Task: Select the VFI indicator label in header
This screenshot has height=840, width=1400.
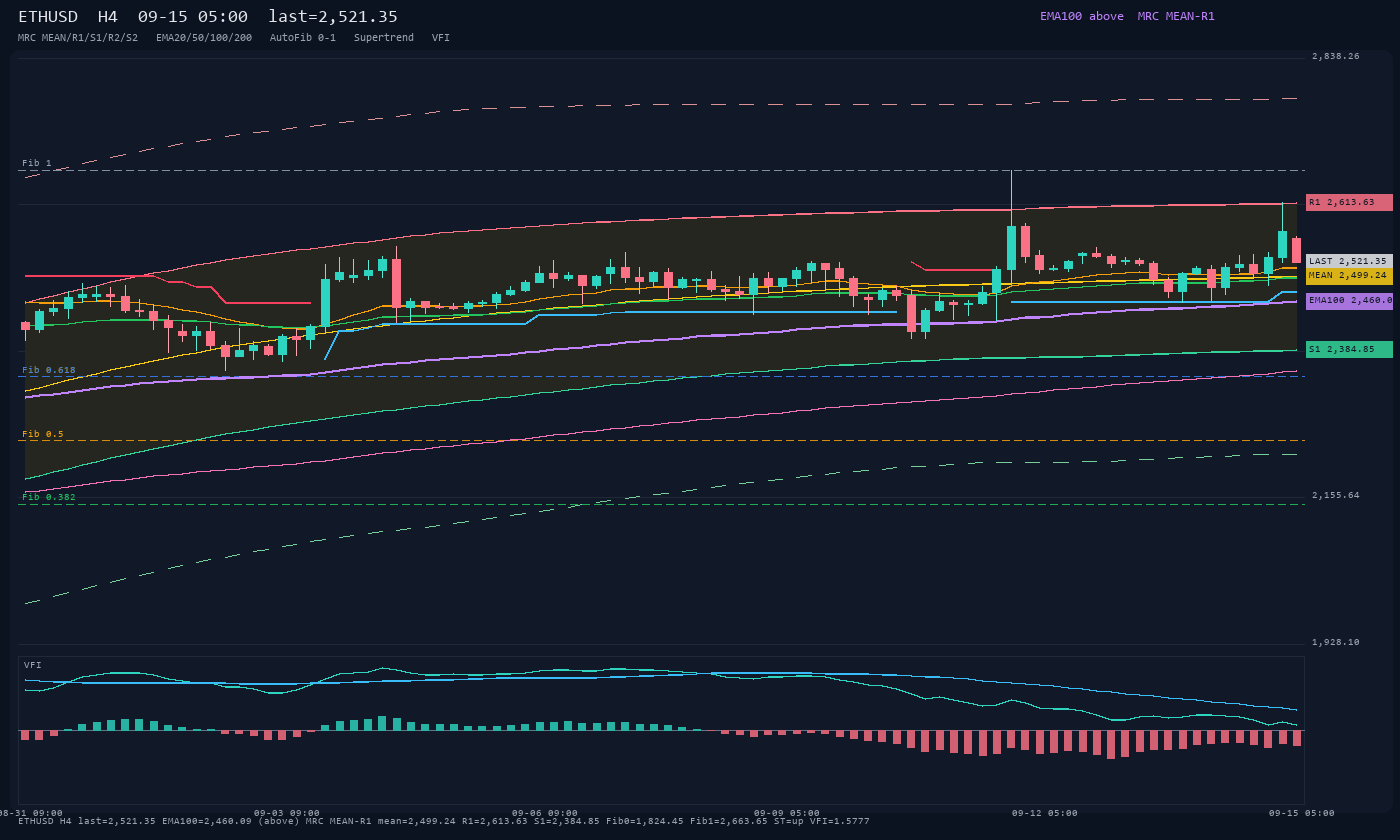Action: [441, 38]
